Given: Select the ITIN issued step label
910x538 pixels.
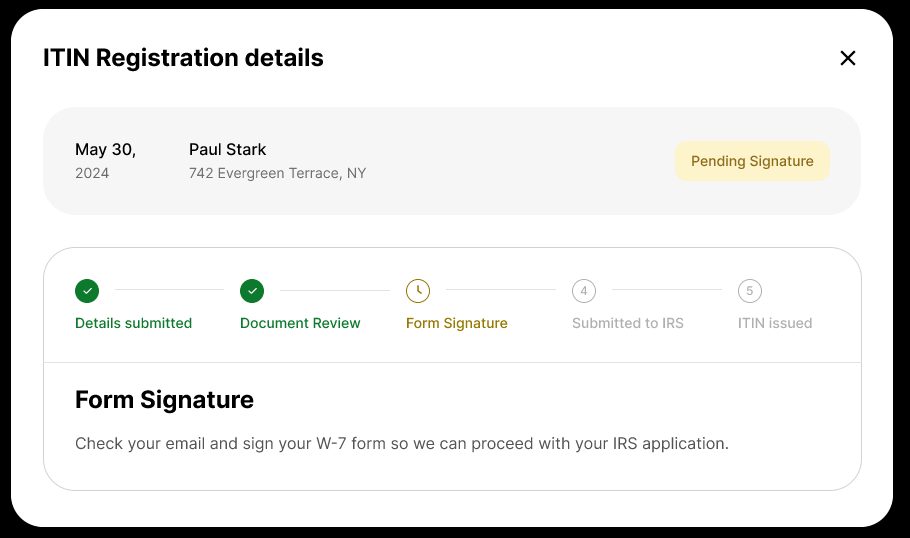Looking at the screenshot, I should coord(775,323).
